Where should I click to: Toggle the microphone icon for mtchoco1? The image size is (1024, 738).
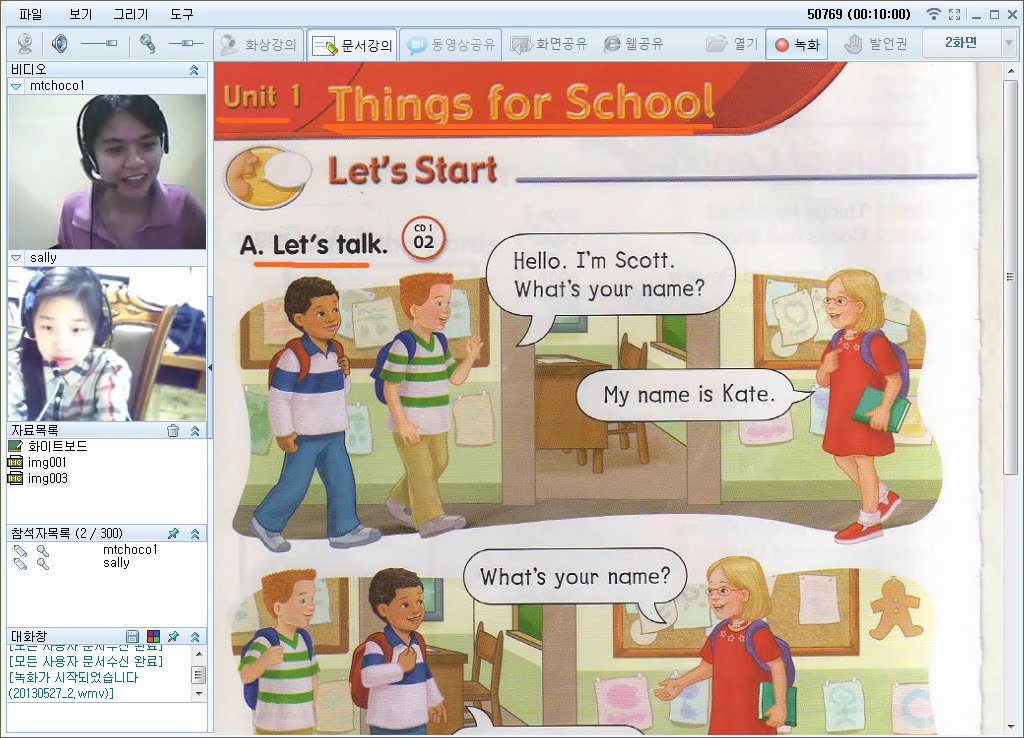tap(42, 551)
